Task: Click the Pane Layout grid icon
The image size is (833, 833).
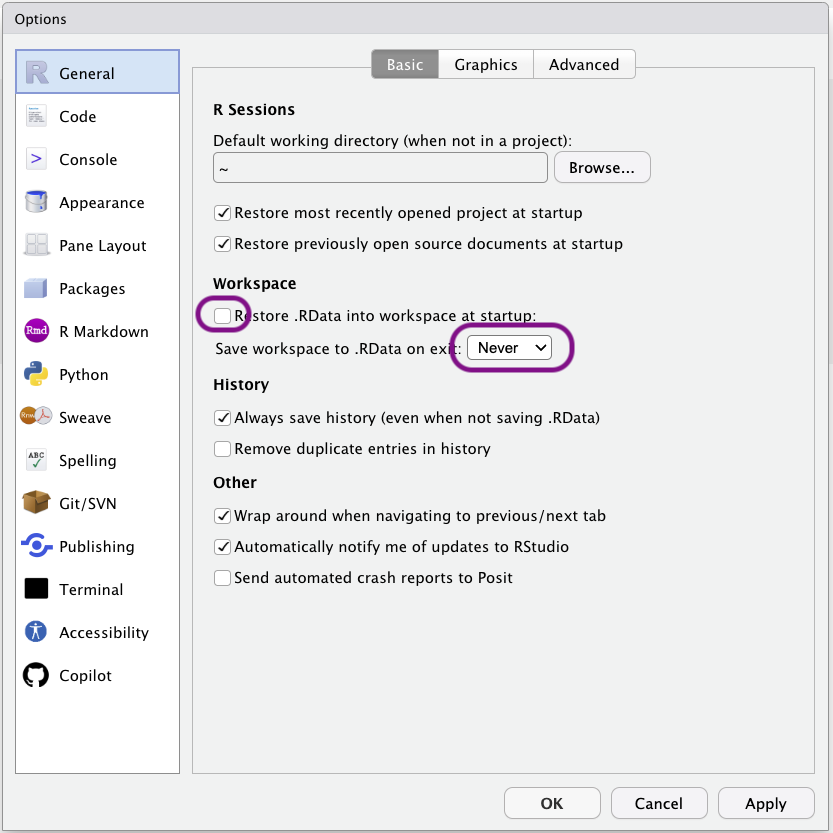Action: (x=36, y=245)
